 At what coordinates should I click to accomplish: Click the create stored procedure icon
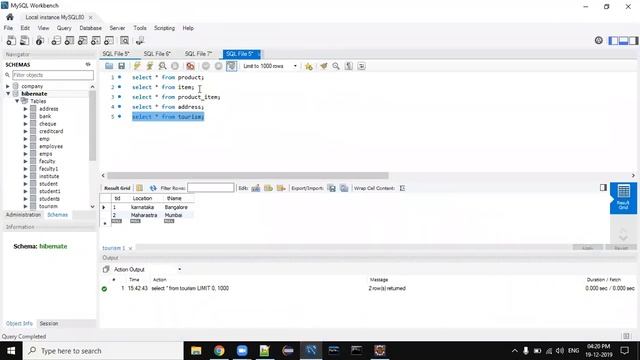tap(96, 40)
